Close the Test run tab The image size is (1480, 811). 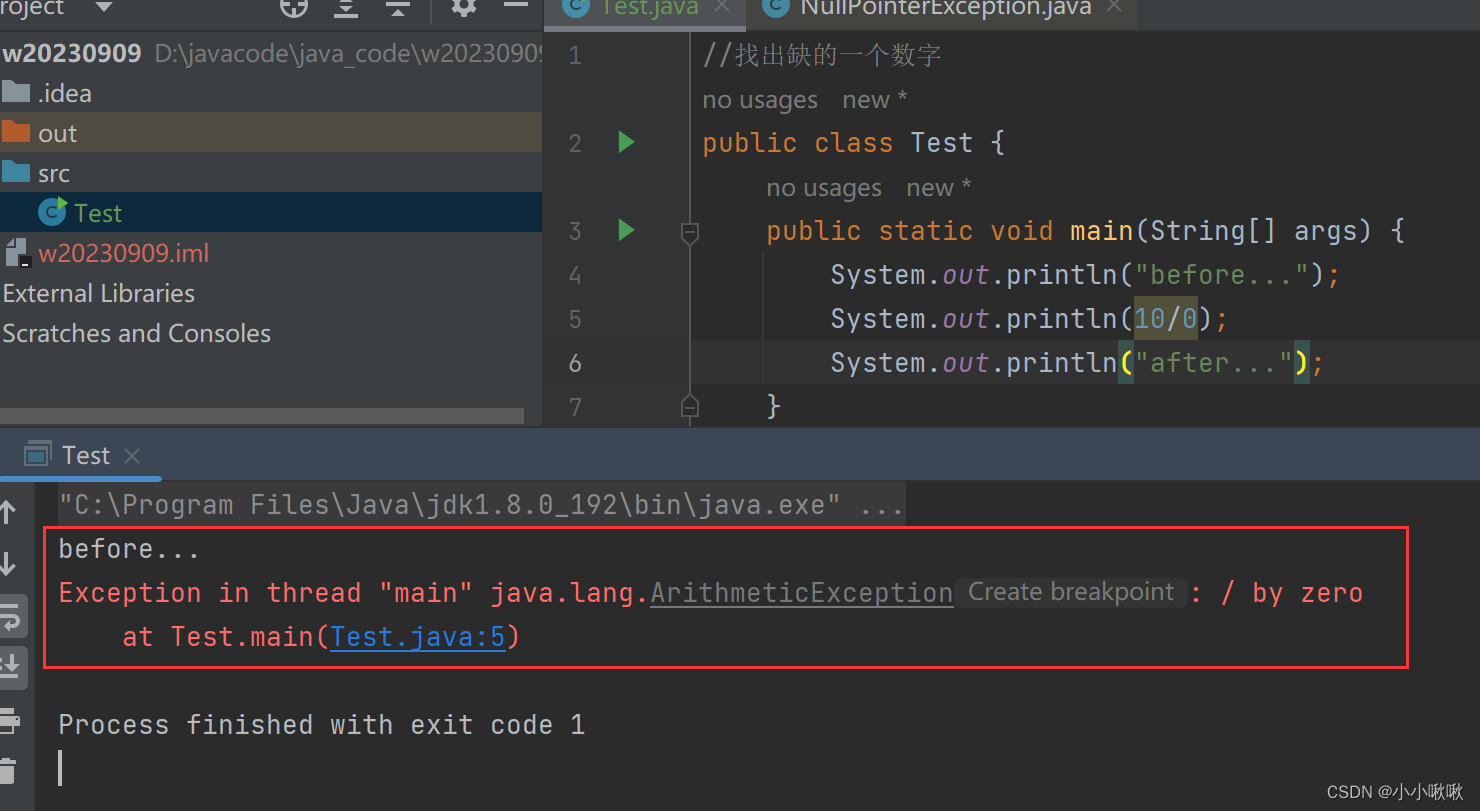tap(131, 456)
